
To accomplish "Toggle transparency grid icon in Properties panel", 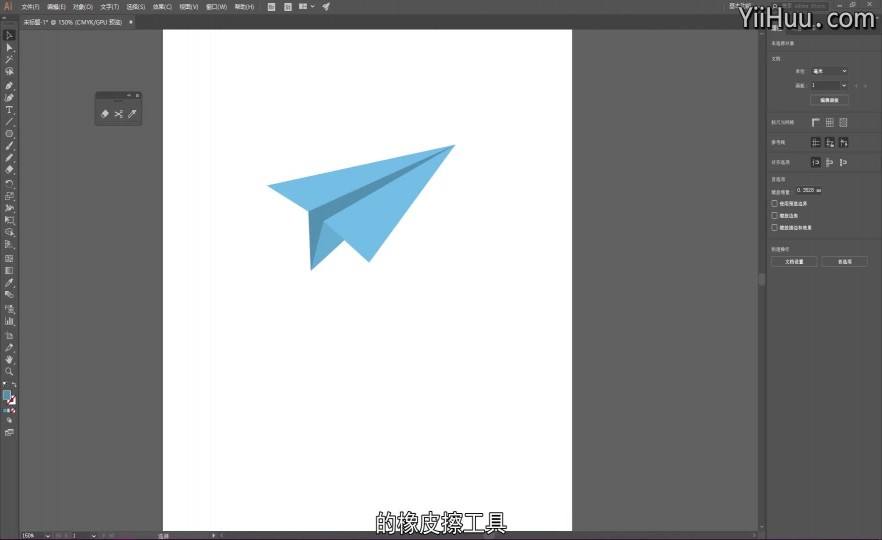I will pyautogui.click(x=843, y=122).
